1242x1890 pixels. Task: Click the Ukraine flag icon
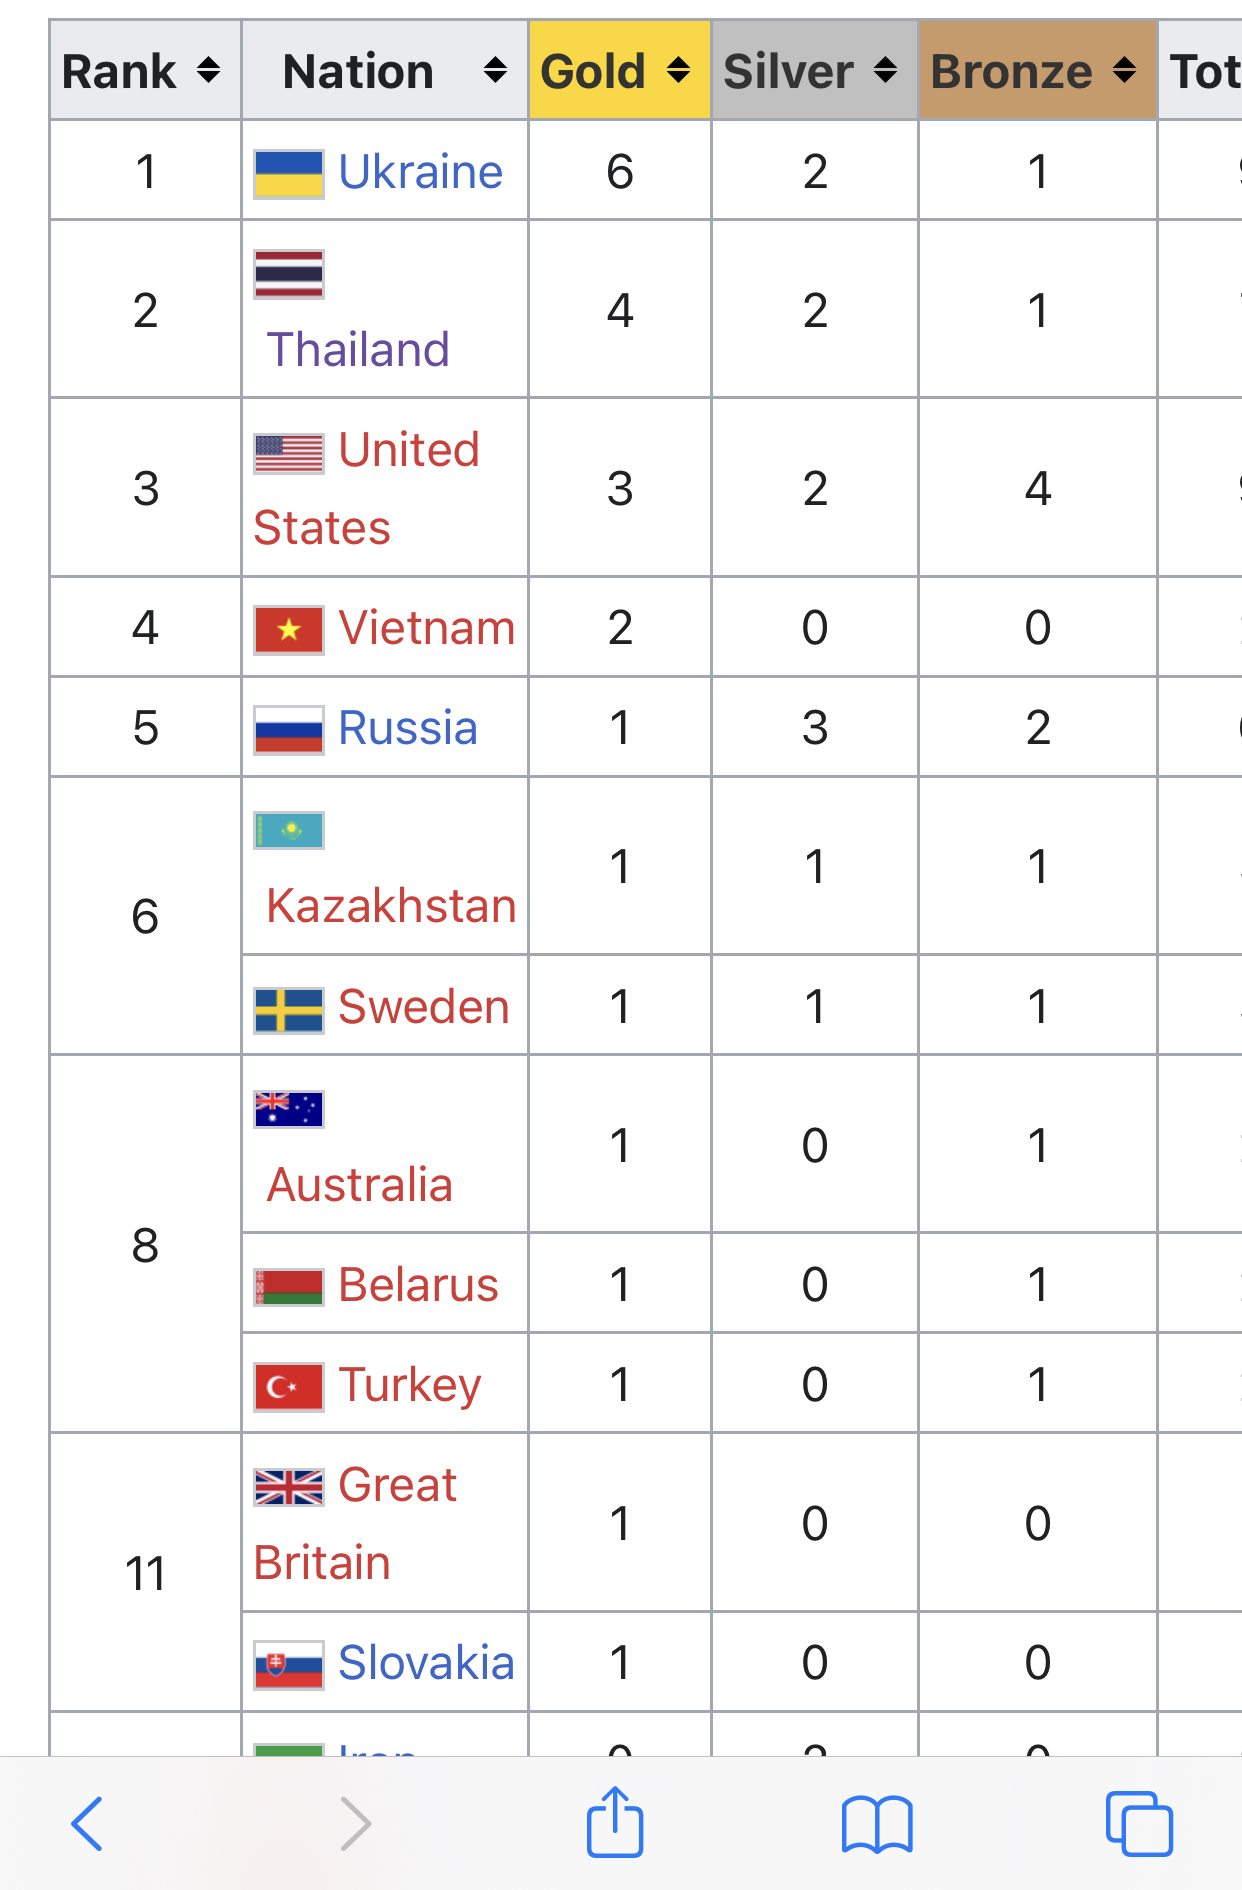(x=289, y=173)
